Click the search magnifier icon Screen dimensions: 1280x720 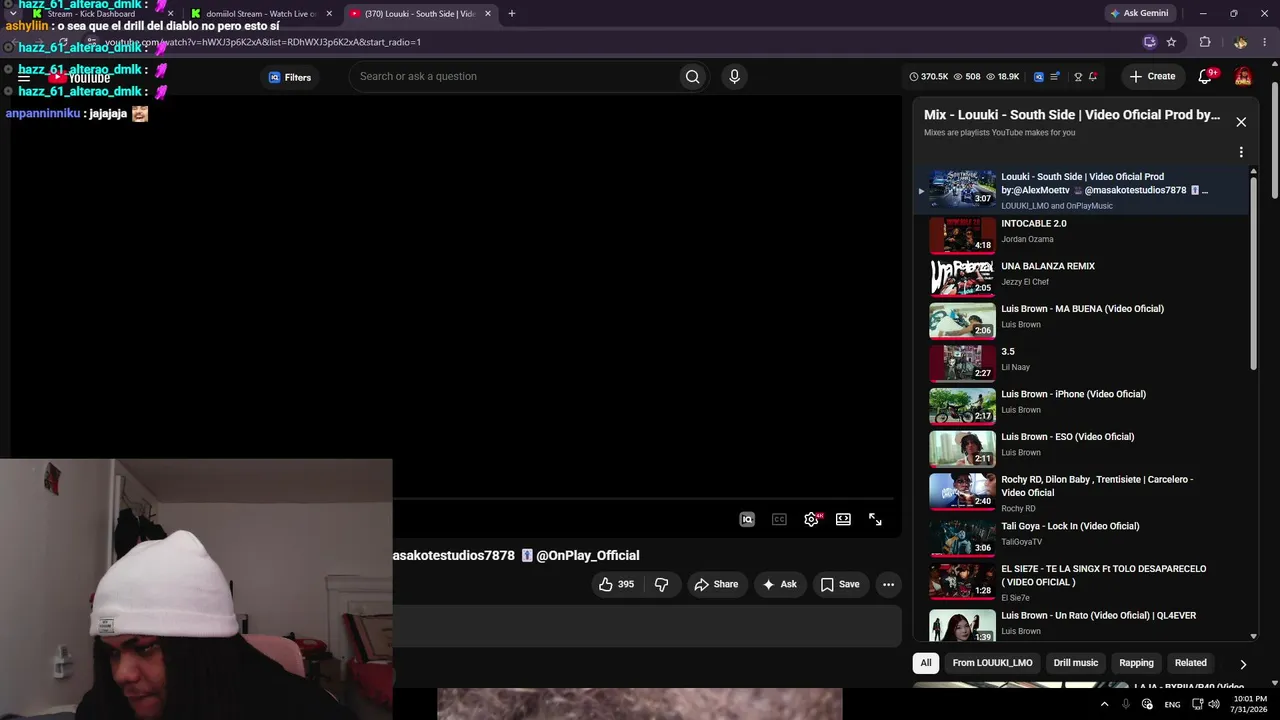coord(692,77)
